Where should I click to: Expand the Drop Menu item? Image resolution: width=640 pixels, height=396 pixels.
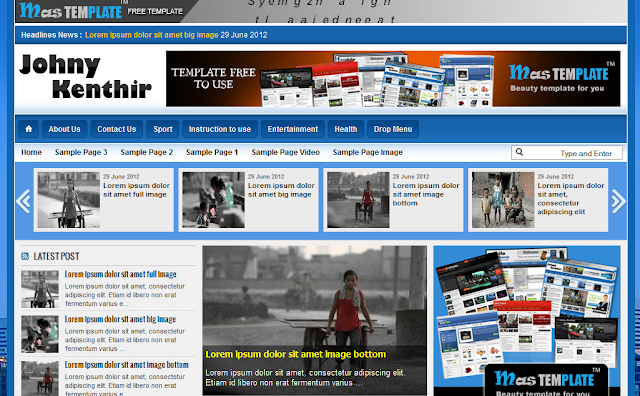[x=393, y=129]
